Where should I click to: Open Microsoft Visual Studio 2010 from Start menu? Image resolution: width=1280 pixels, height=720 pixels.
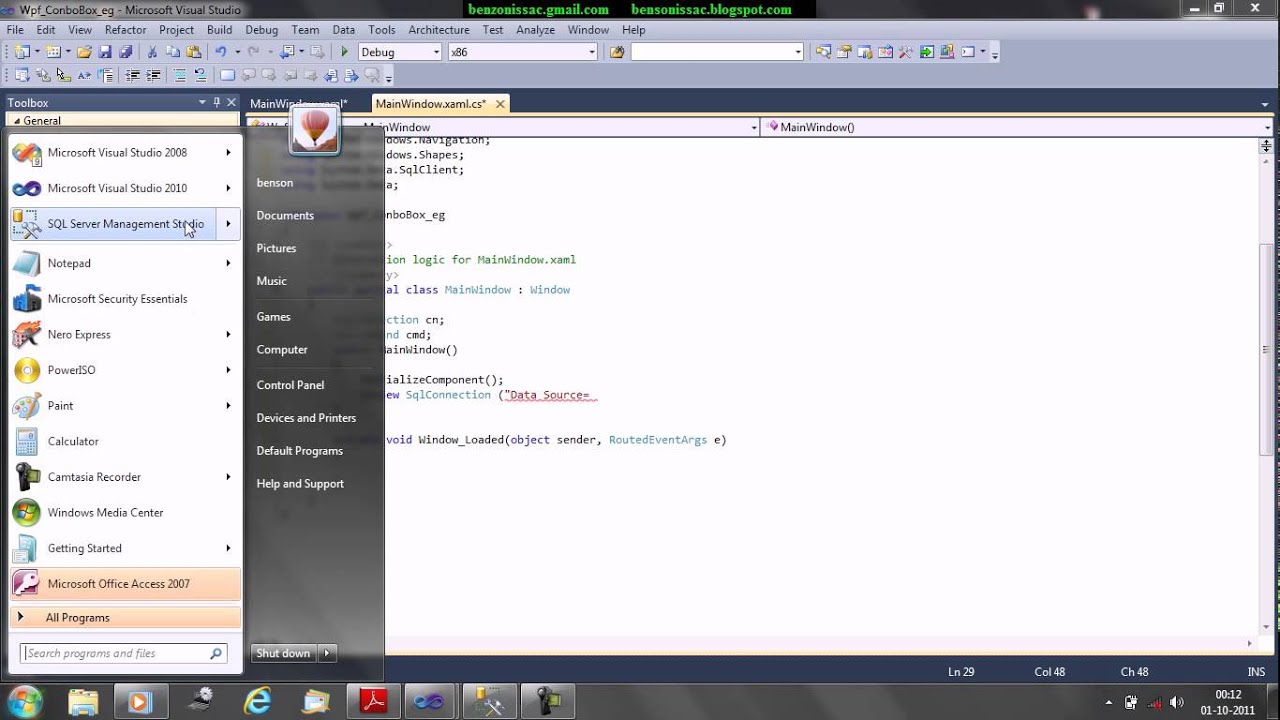click(117, 188)
